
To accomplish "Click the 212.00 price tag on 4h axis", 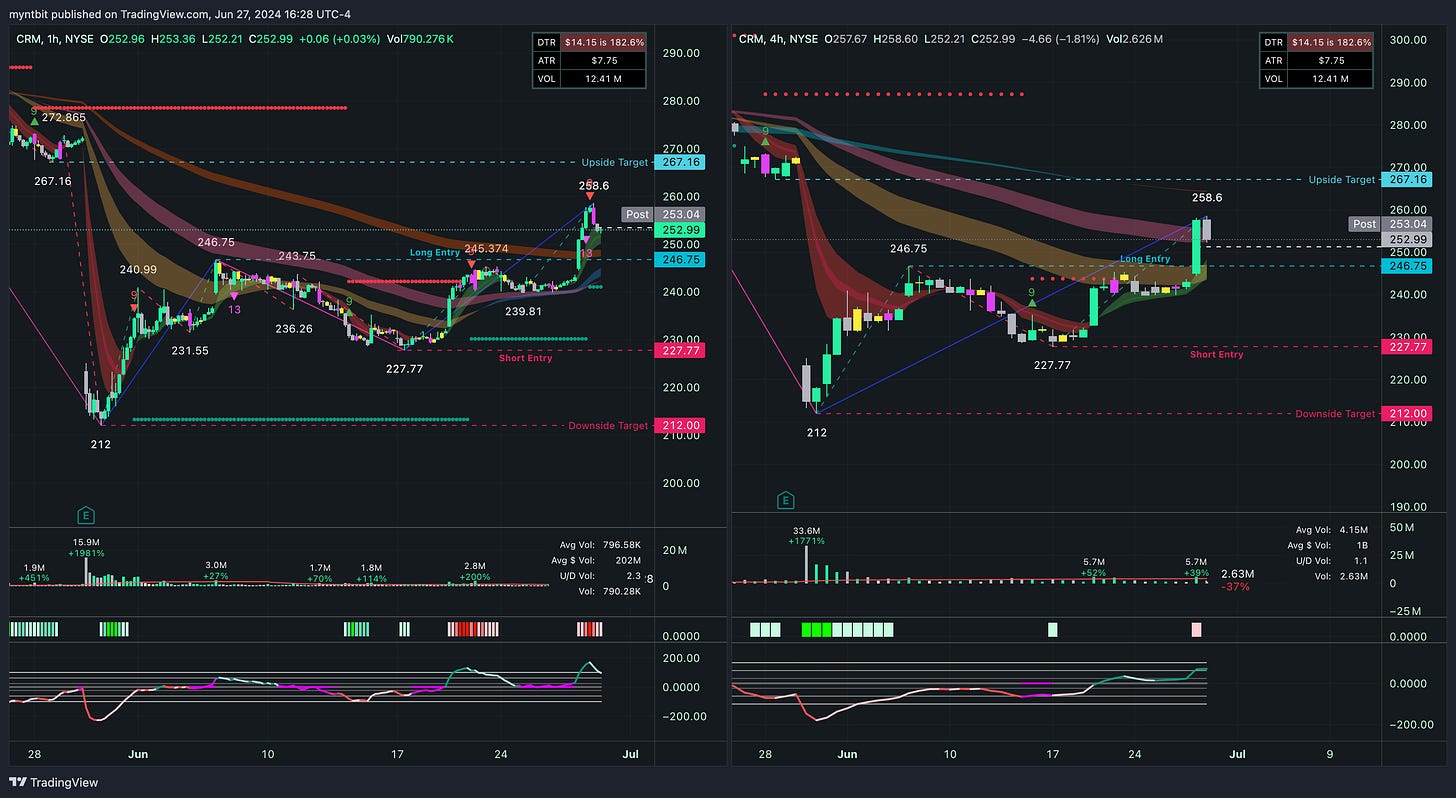I will [1407, 414].
